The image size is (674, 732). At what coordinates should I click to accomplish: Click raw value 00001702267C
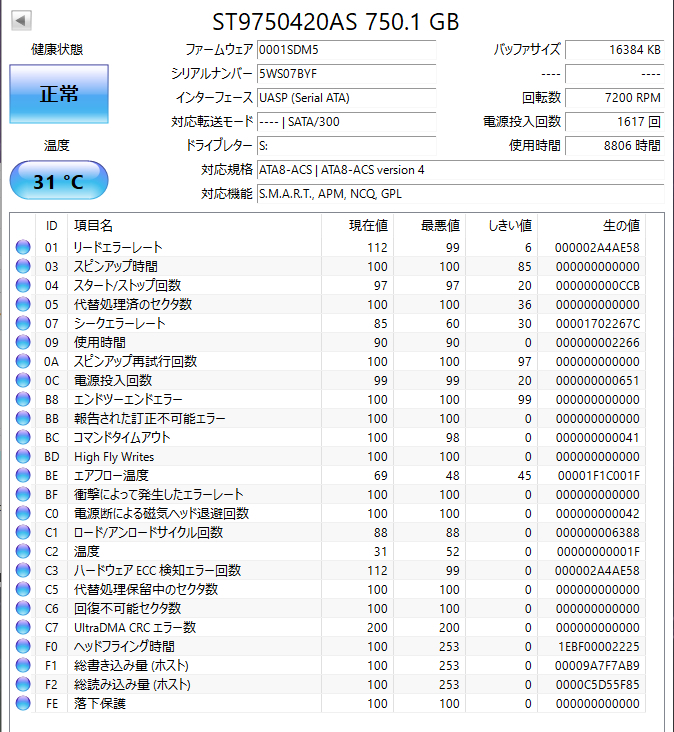pos(597,323)
